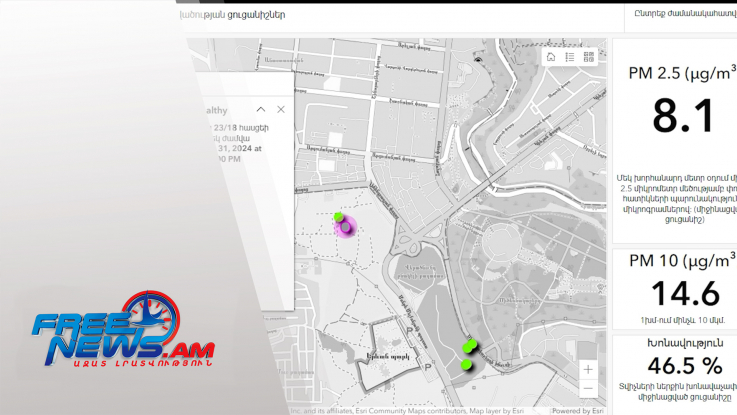Zoom in with the plus button
Image resolution: width=737 pixels, height=415 pixels.
(588, 369)
